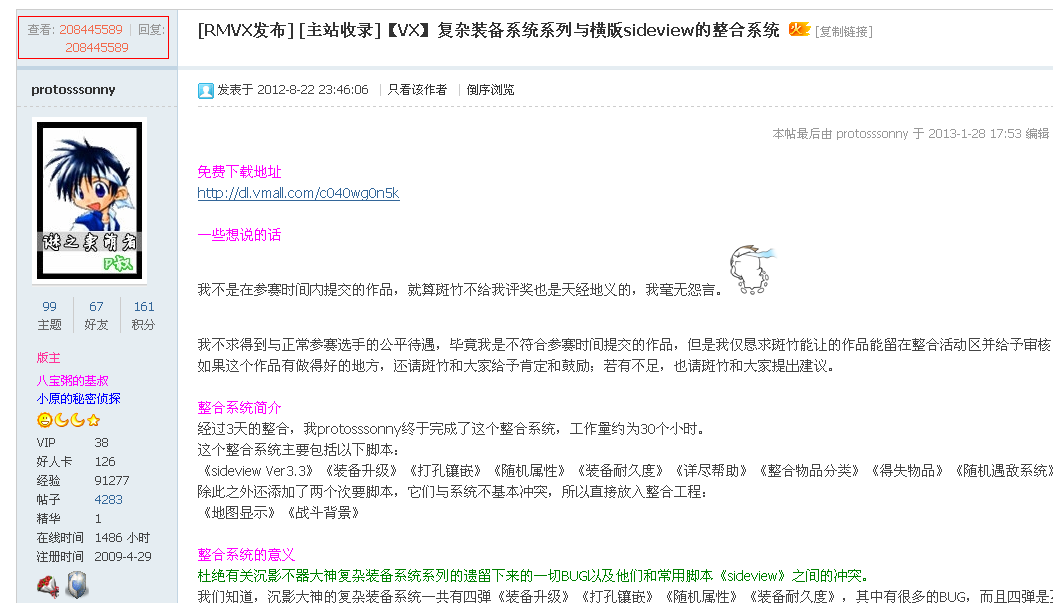Click the 免费下载地址 heading

coord(239,172)
